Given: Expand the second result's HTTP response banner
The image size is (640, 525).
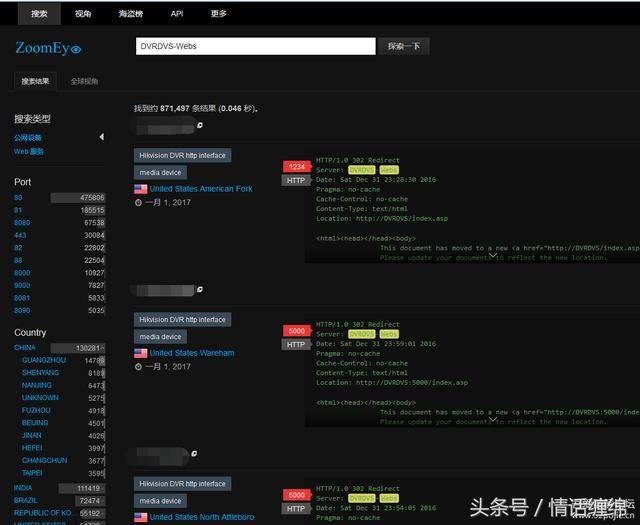Looking at the screenshot, I should 493,419.
